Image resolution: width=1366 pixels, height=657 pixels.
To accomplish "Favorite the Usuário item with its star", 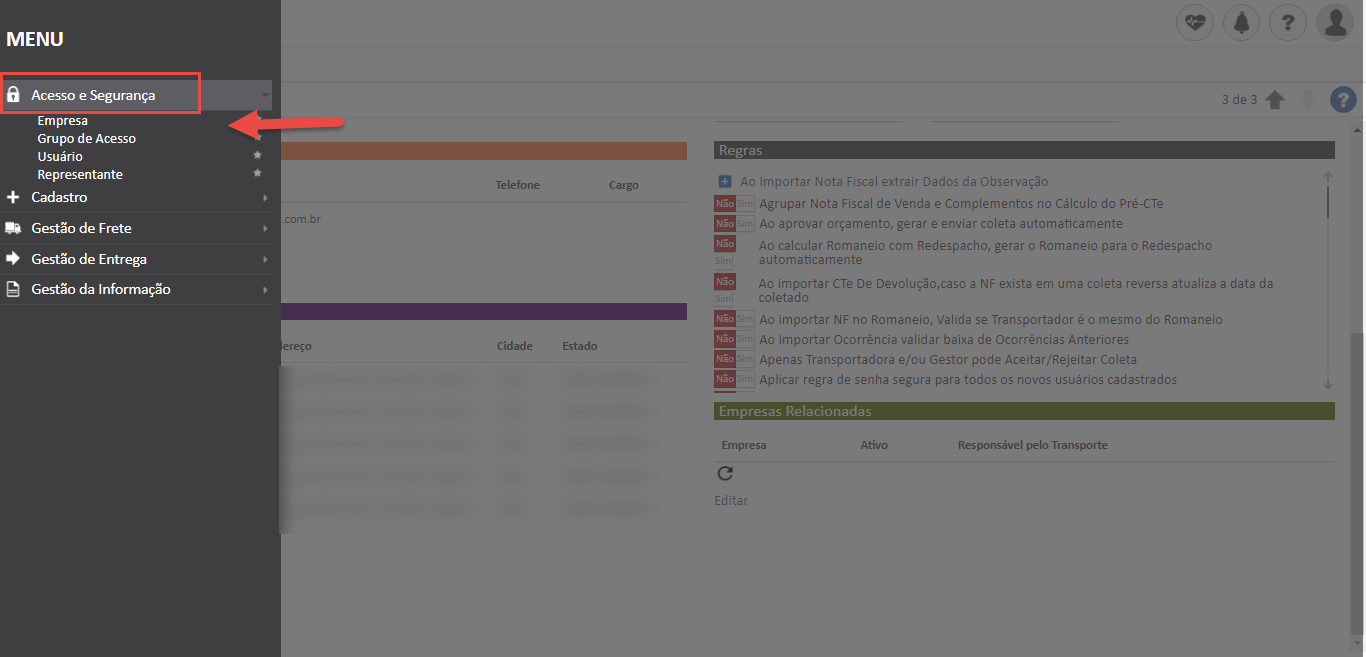I will click(x=257, y=156).
